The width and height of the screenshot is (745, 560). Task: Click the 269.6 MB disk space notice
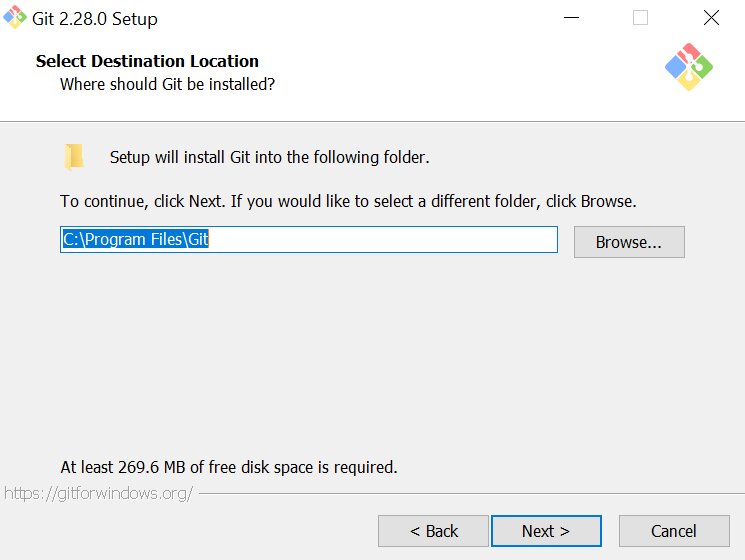point(229,467)
